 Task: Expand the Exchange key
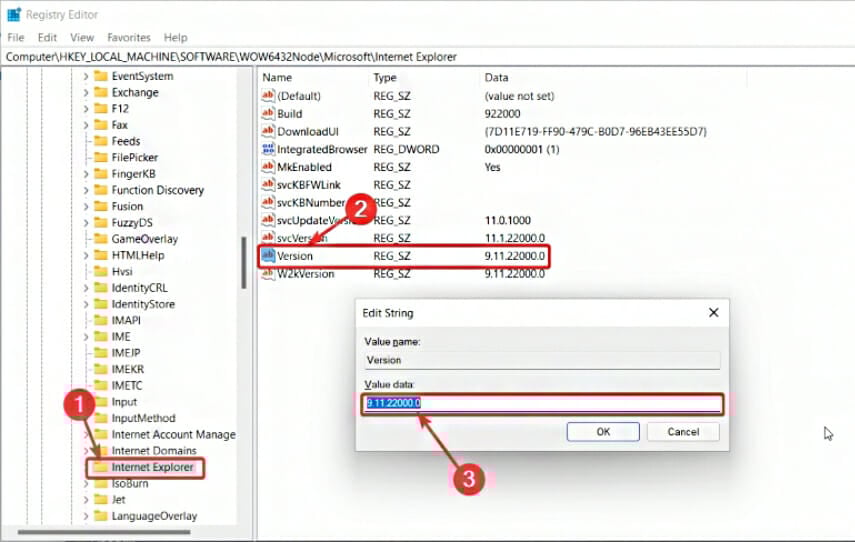click(86, 93)
